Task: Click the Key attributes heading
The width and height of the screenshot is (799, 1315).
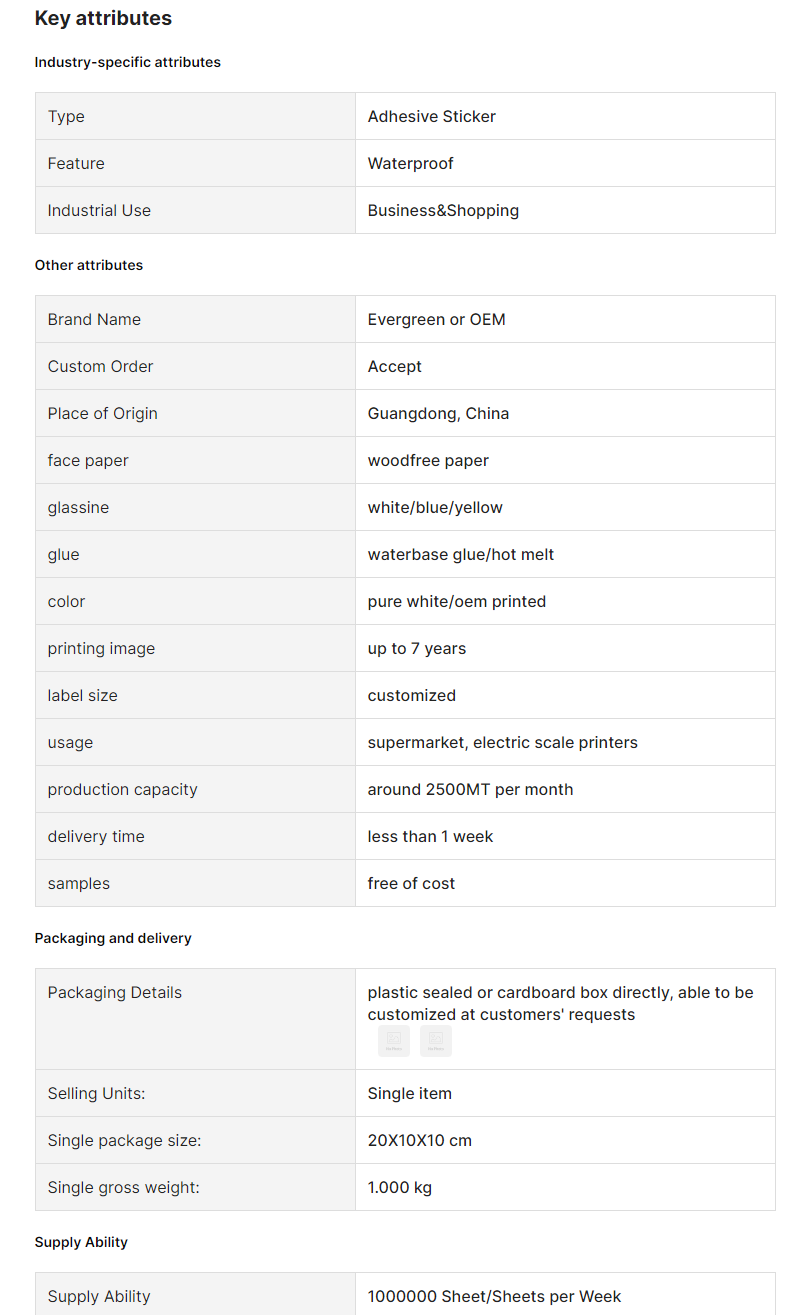Action: (103, 18)
